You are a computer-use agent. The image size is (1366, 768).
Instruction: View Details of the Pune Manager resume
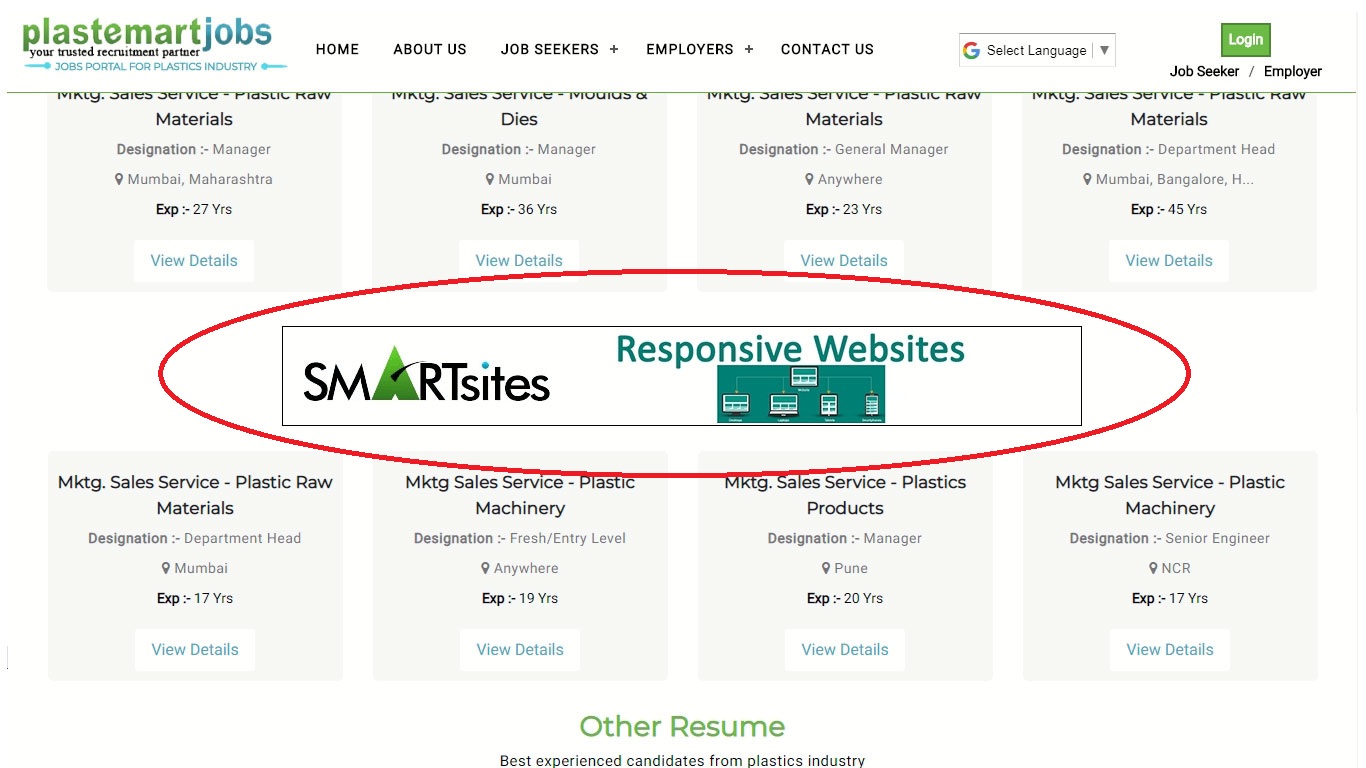click(845, 650)
